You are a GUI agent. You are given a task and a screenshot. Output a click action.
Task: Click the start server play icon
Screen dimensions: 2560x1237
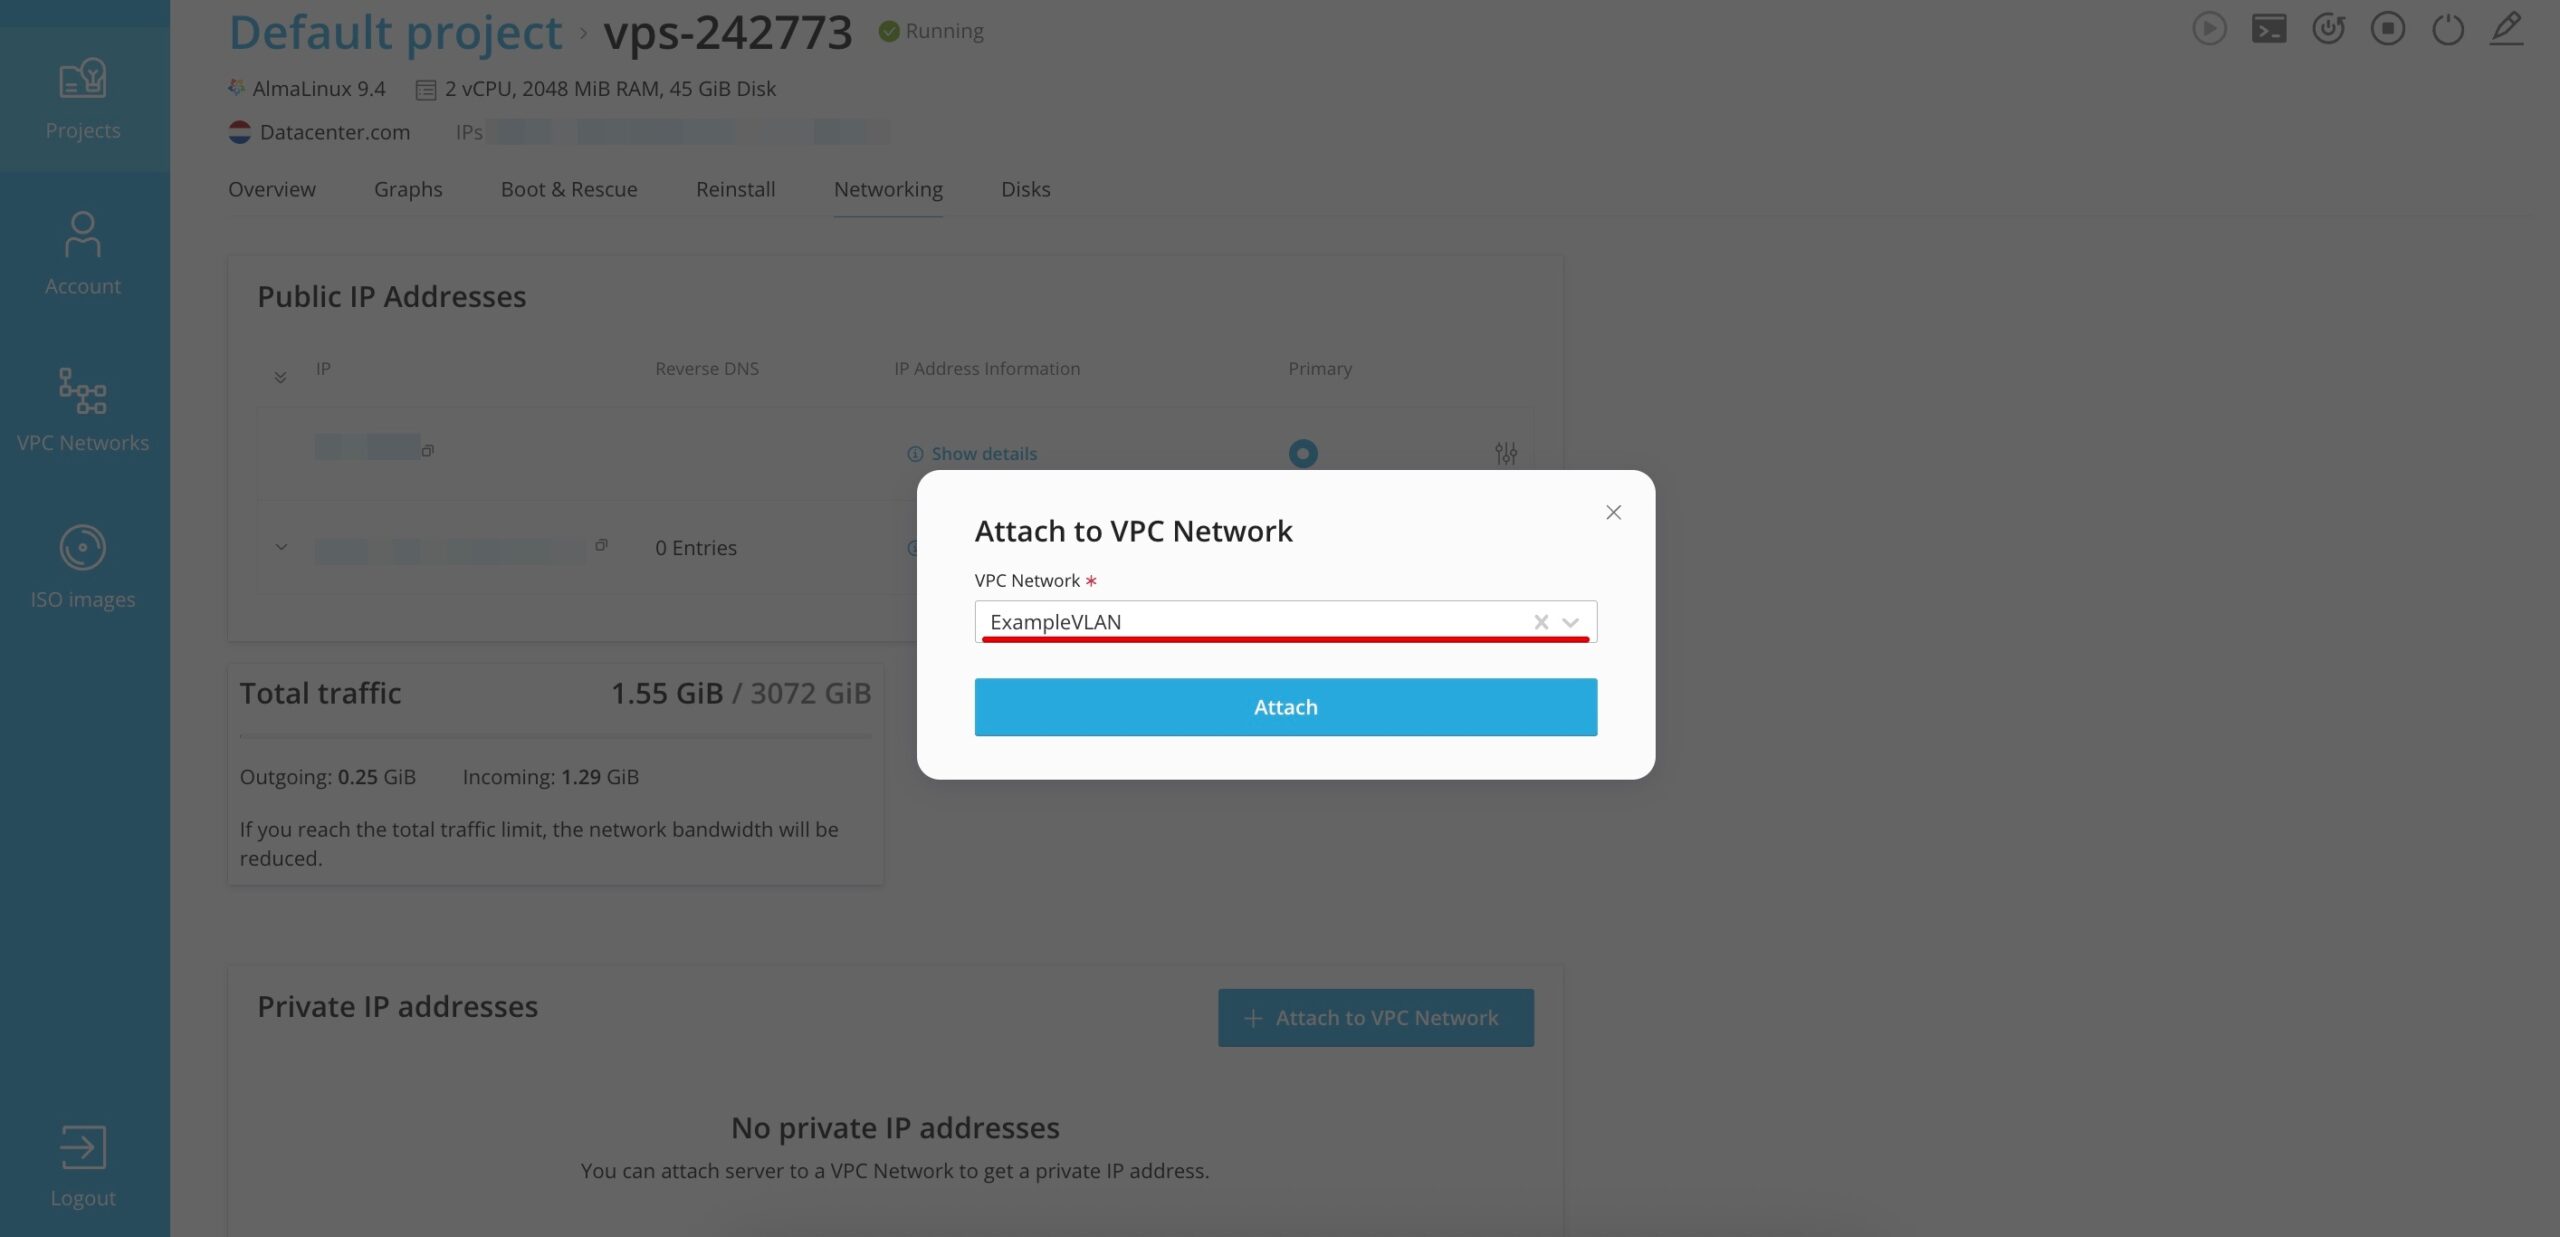(x=2210, y=29)
